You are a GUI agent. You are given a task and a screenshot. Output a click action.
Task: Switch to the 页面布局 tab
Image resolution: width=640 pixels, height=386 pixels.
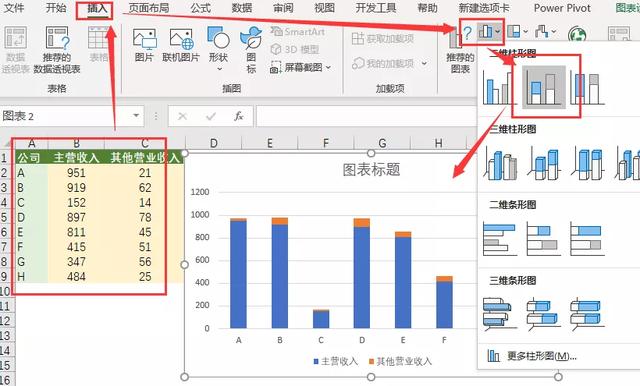tap(149, 8)
